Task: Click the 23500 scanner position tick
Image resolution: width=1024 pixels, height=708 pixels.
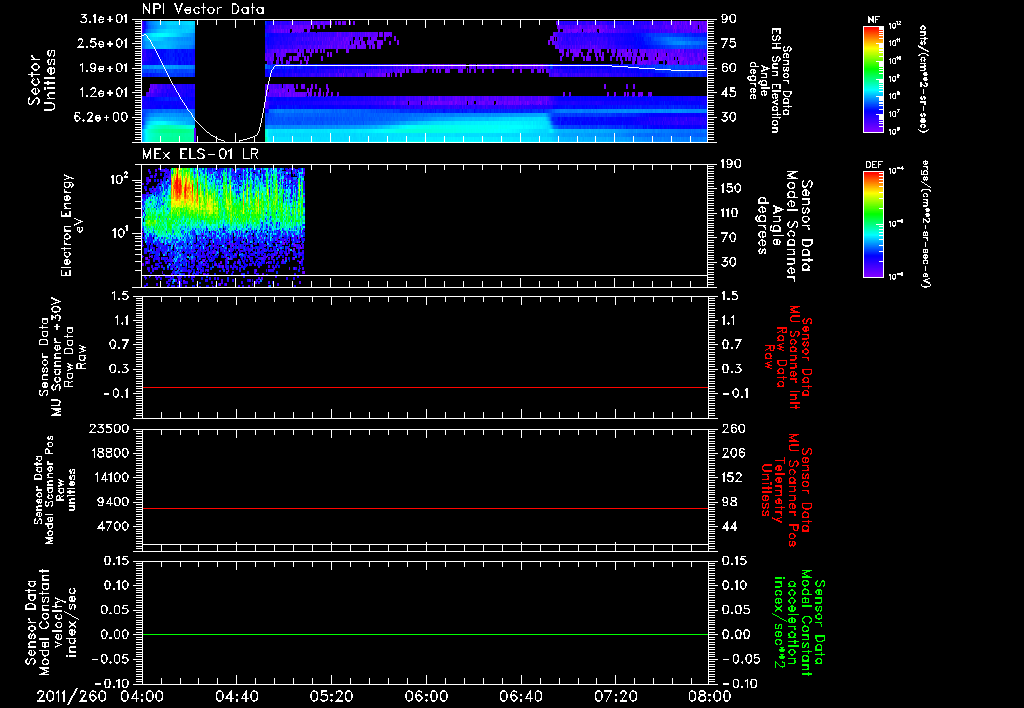Action: click(x=109, y=429)
